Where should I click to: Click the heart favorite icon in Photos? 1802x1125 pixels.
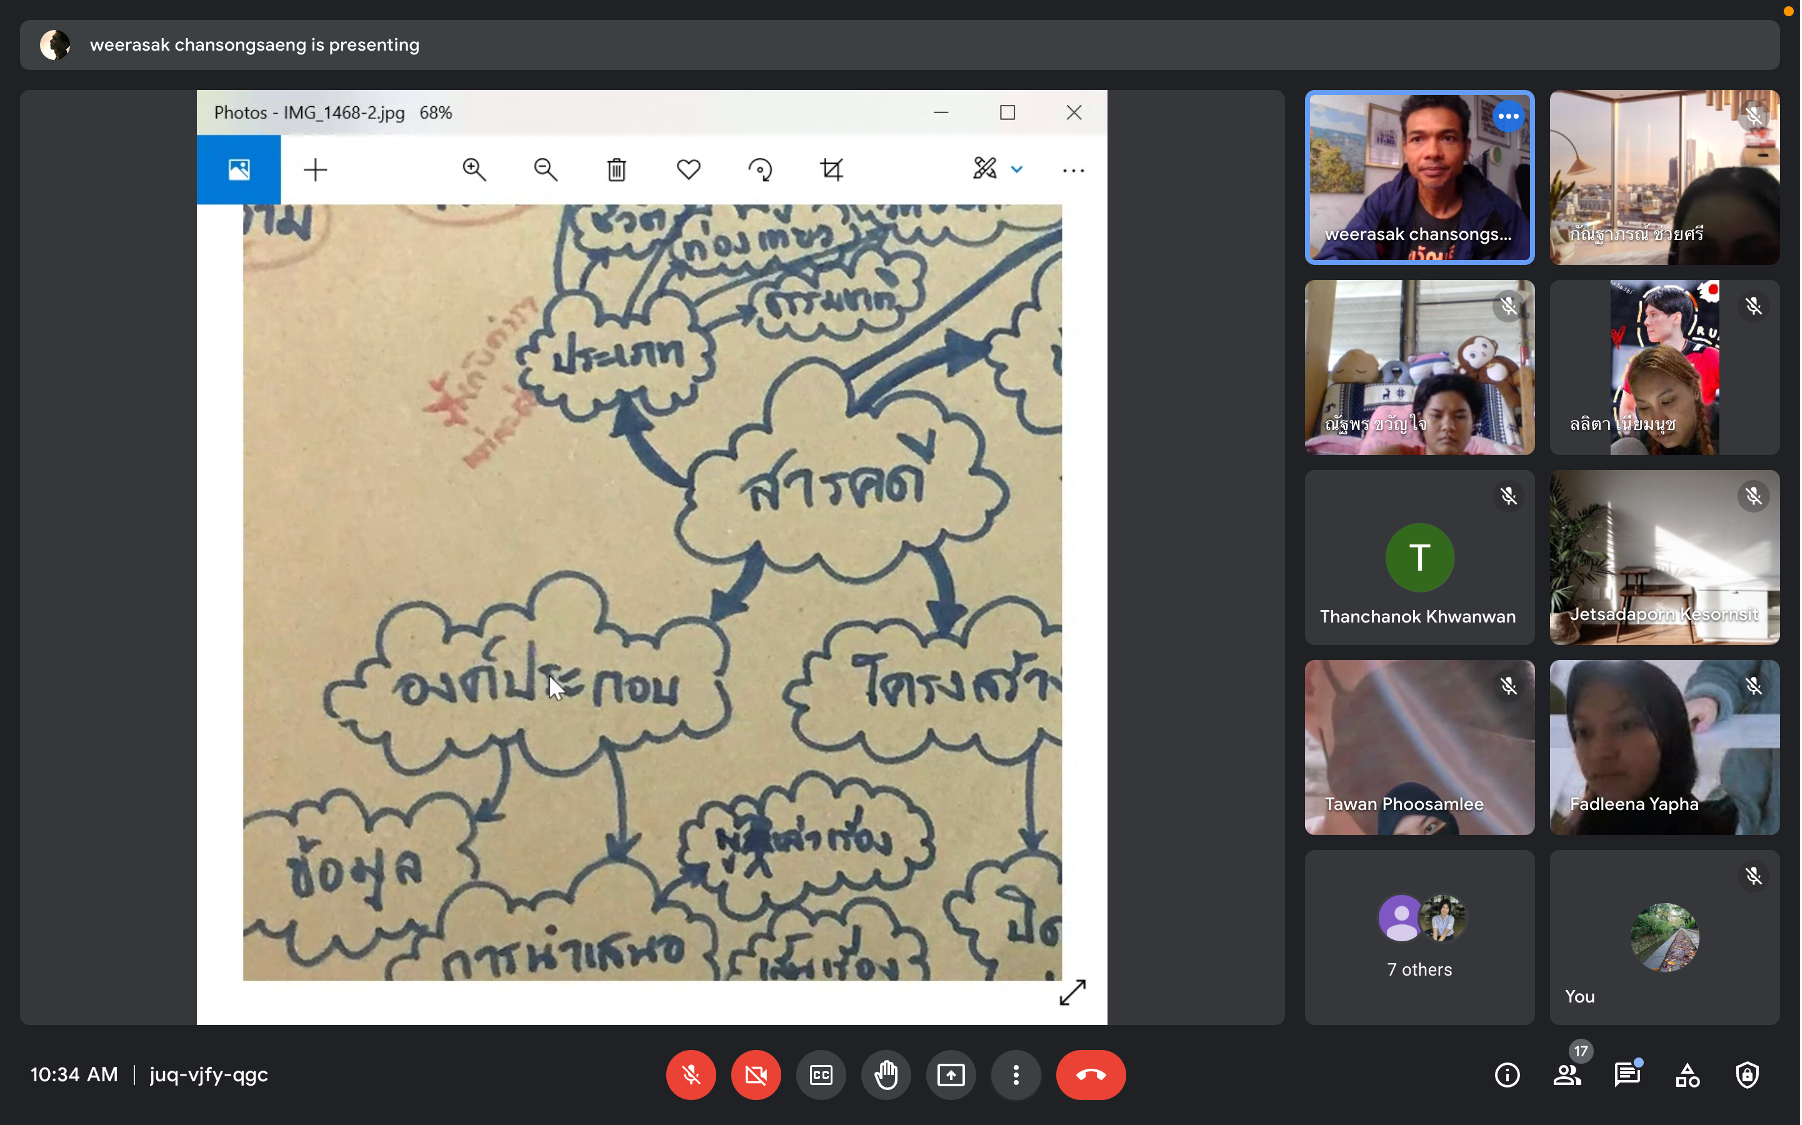coord(689,170)
